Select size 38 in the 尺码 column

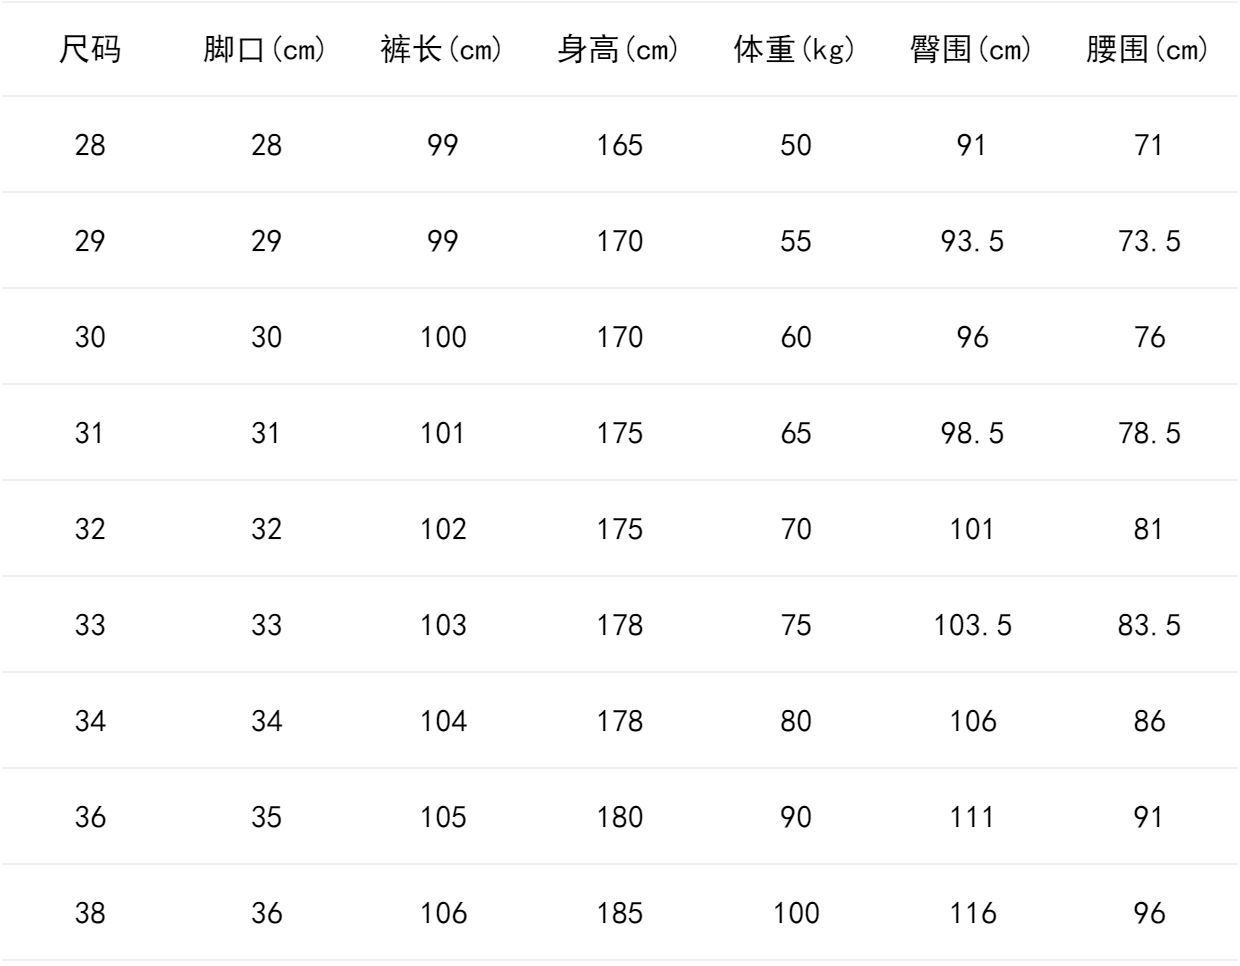(90, 914)
